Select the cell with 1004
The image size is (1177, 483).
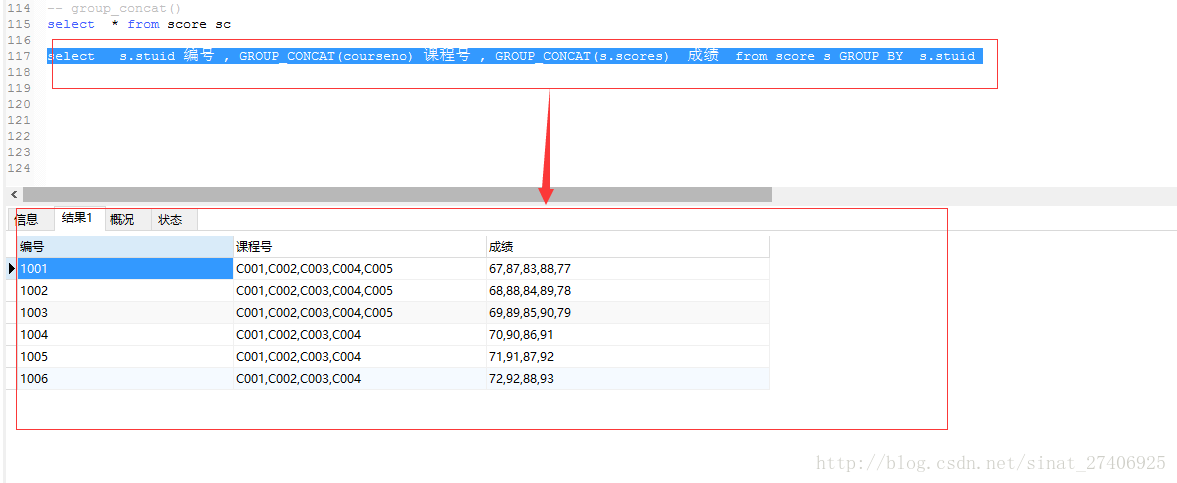tap(125, 334)
